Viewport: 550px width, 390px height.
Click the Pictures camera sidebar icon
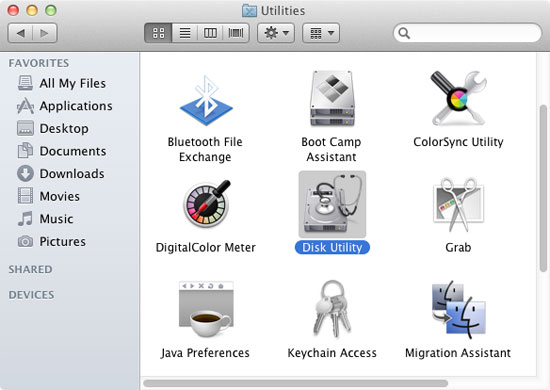[25, 241]
